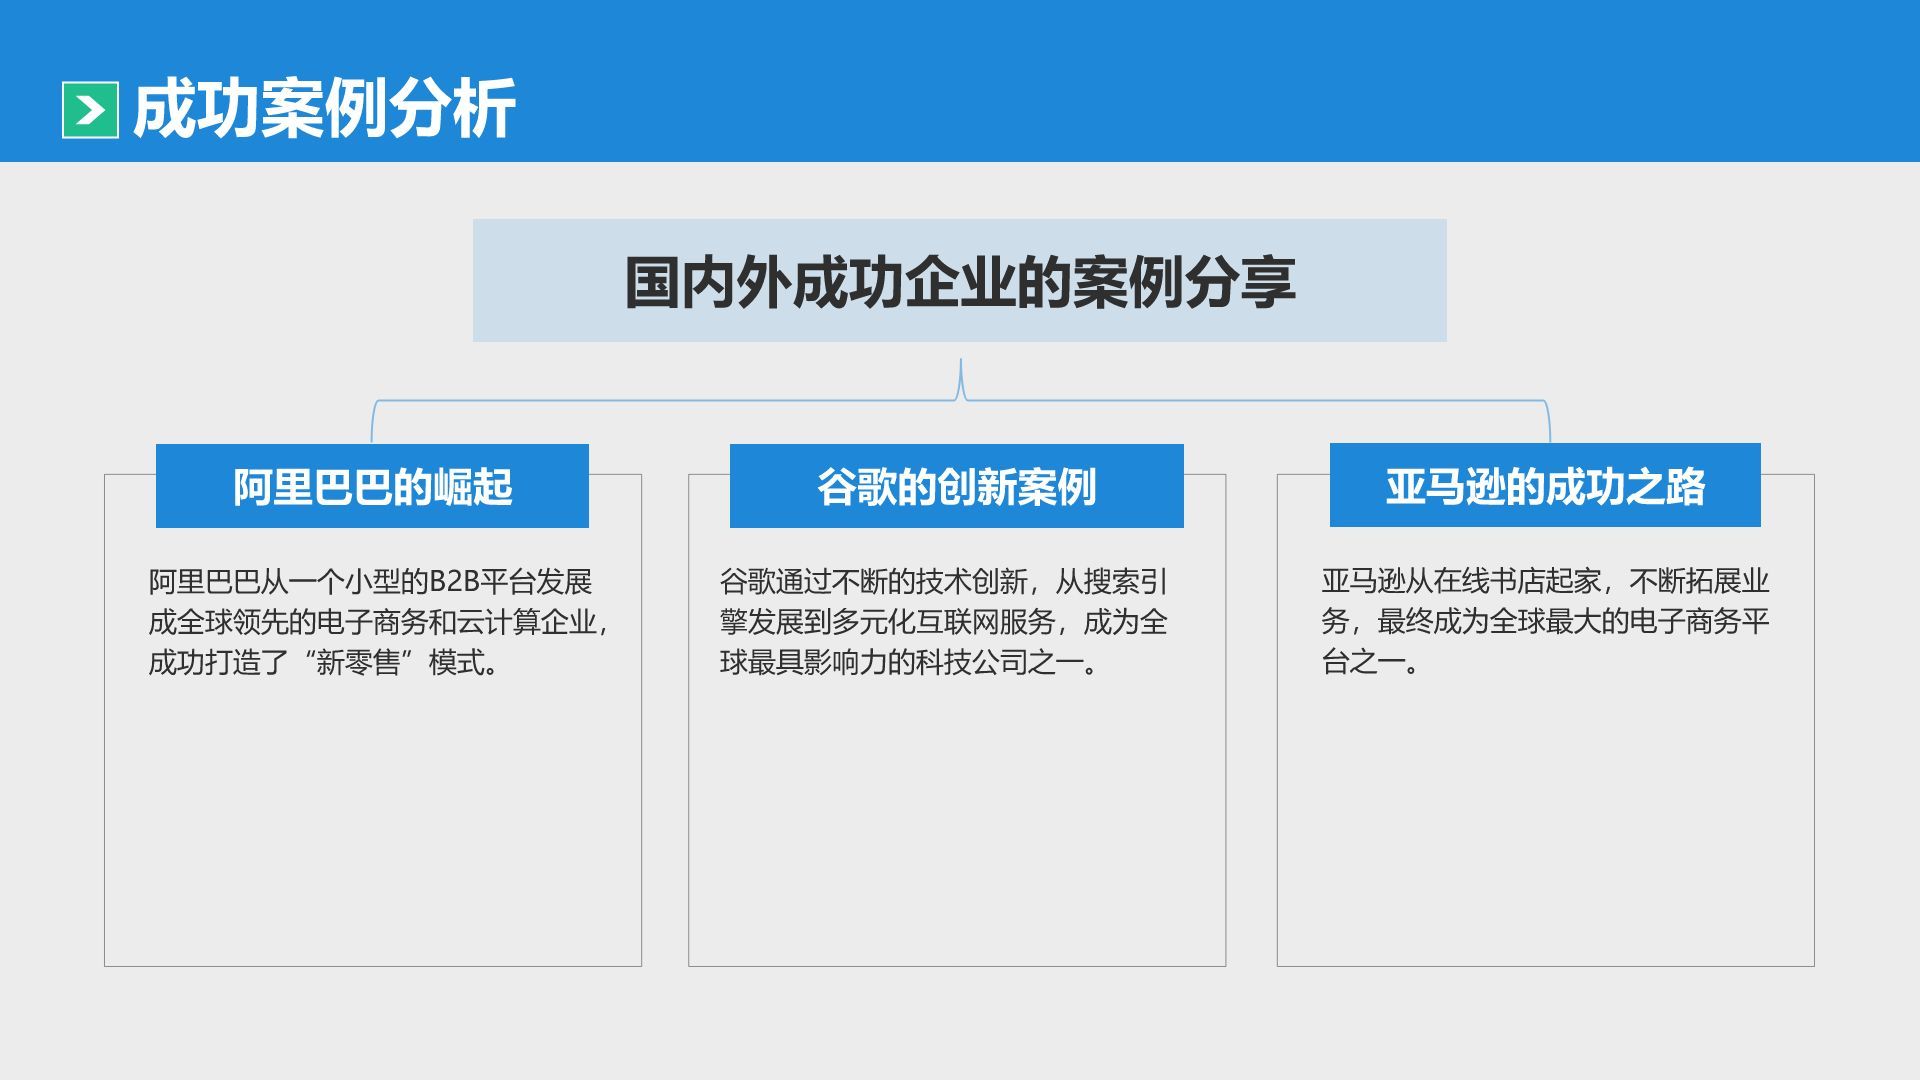The width and height of the screenshot is (1920, 1080).
Task: Click the text line 台之一。 in the Amazon card
Action: (x=1371, y=661)
